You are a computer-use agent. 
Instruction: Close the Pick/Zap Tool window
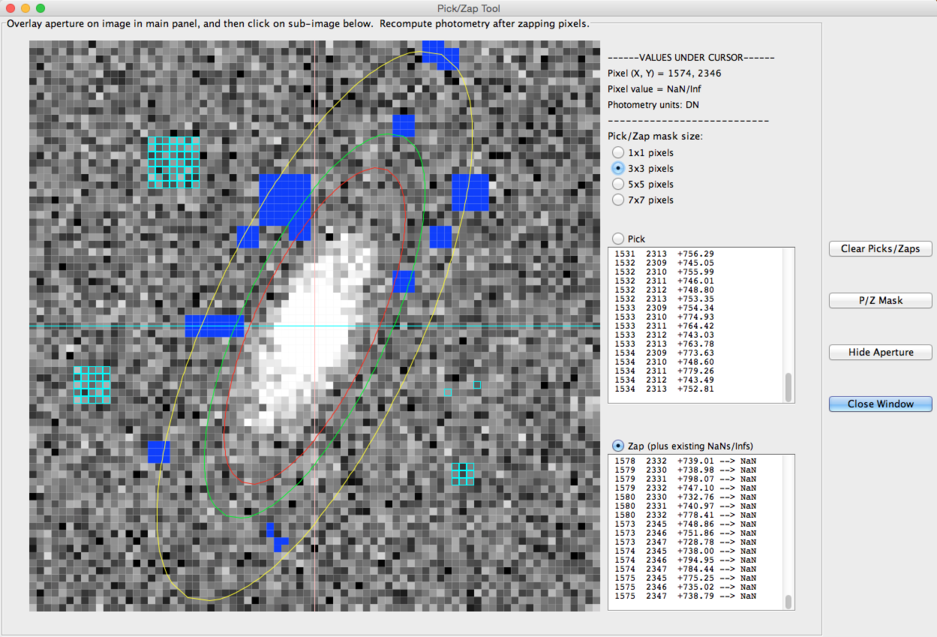pos(880,404)
